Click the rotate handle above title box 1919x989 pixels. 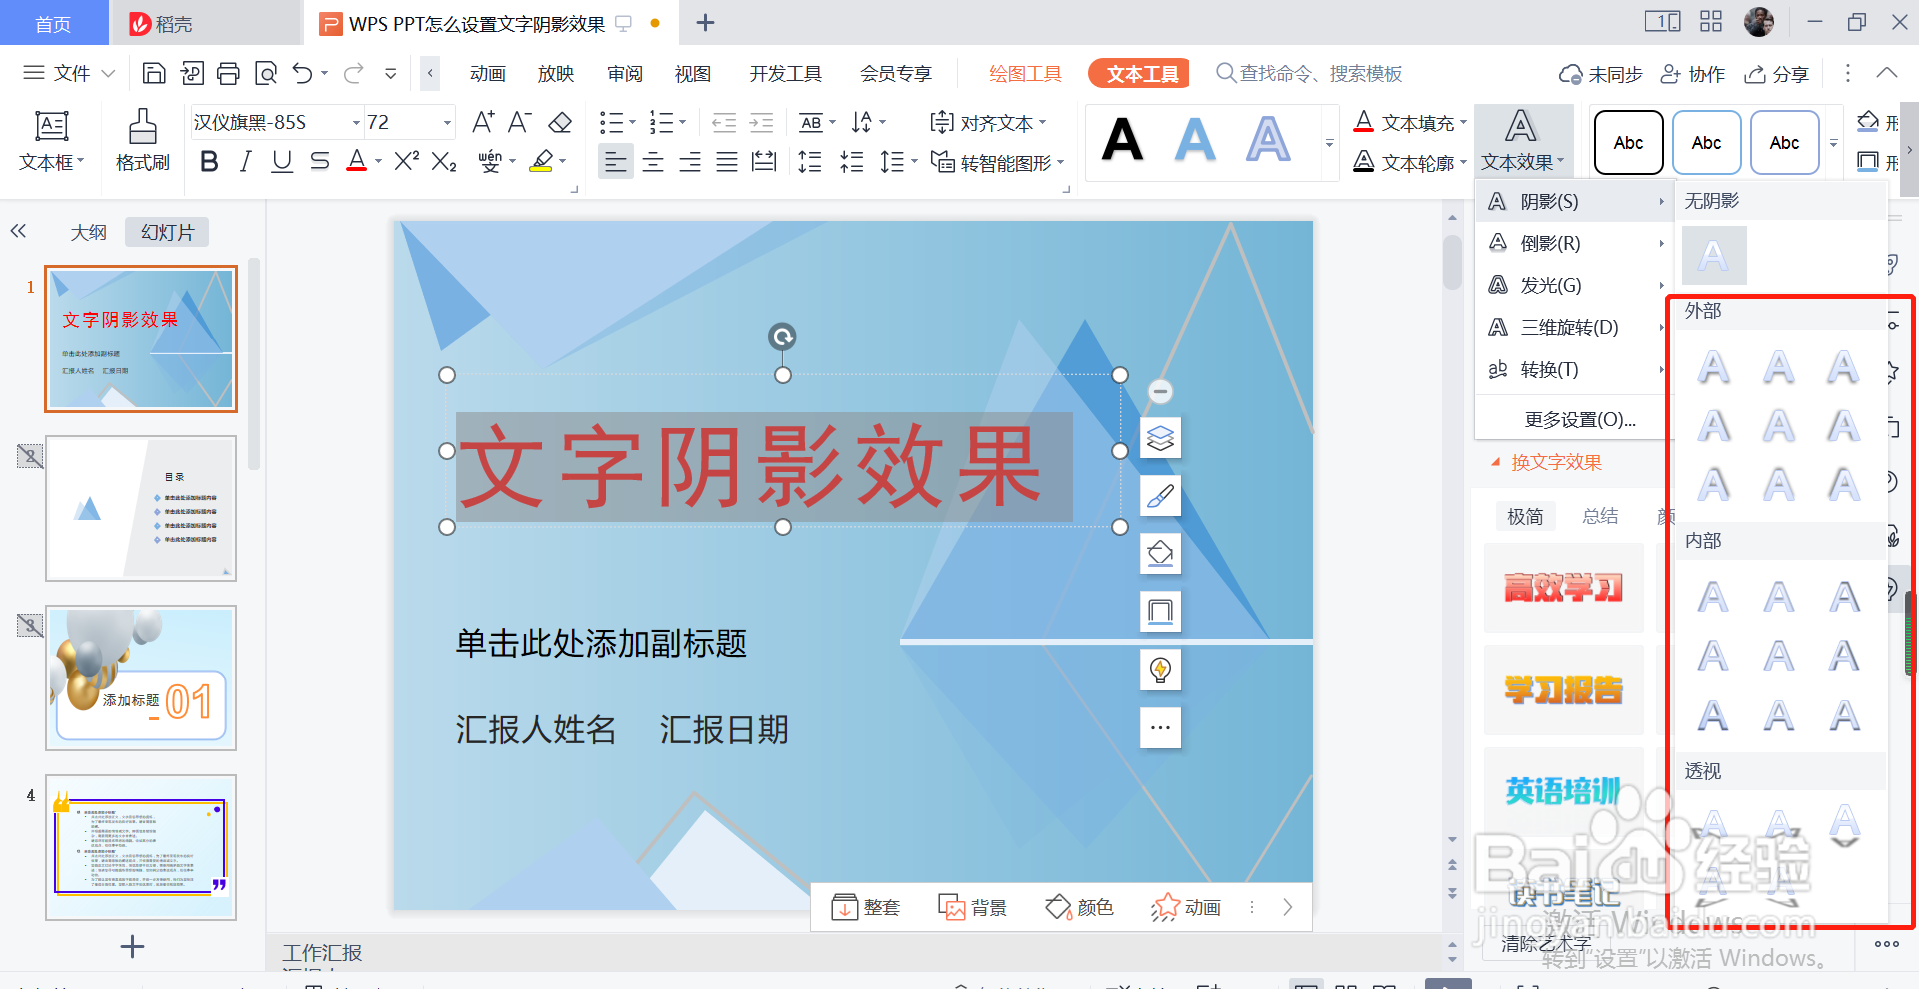click(x=782, y=337)
